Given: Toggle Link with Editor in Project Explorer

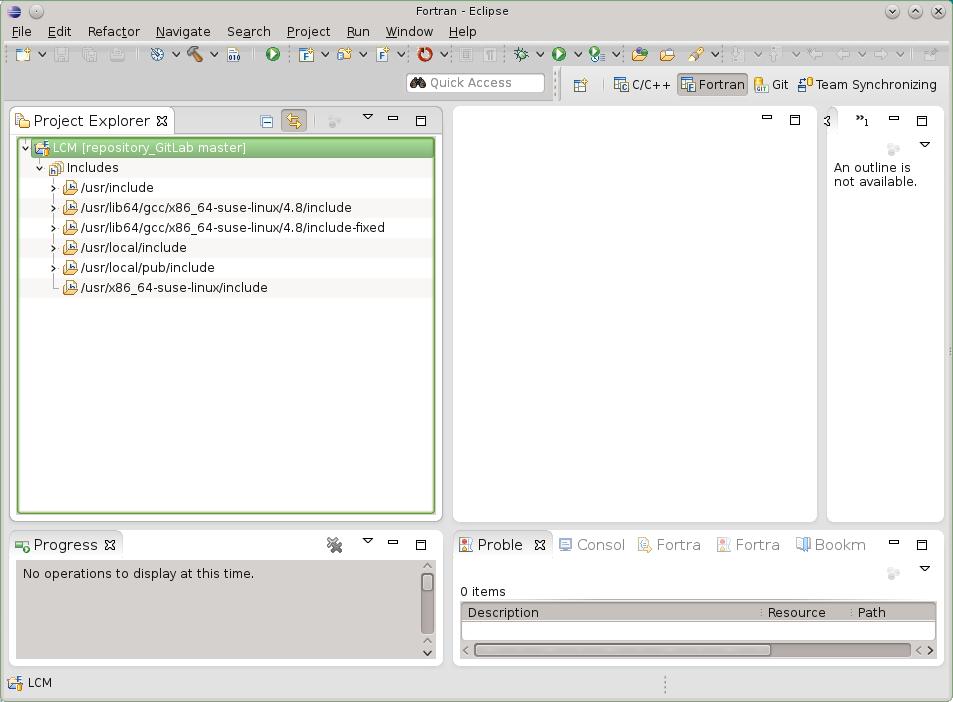Looking at the screenshot, I should (x=294, y=121).
